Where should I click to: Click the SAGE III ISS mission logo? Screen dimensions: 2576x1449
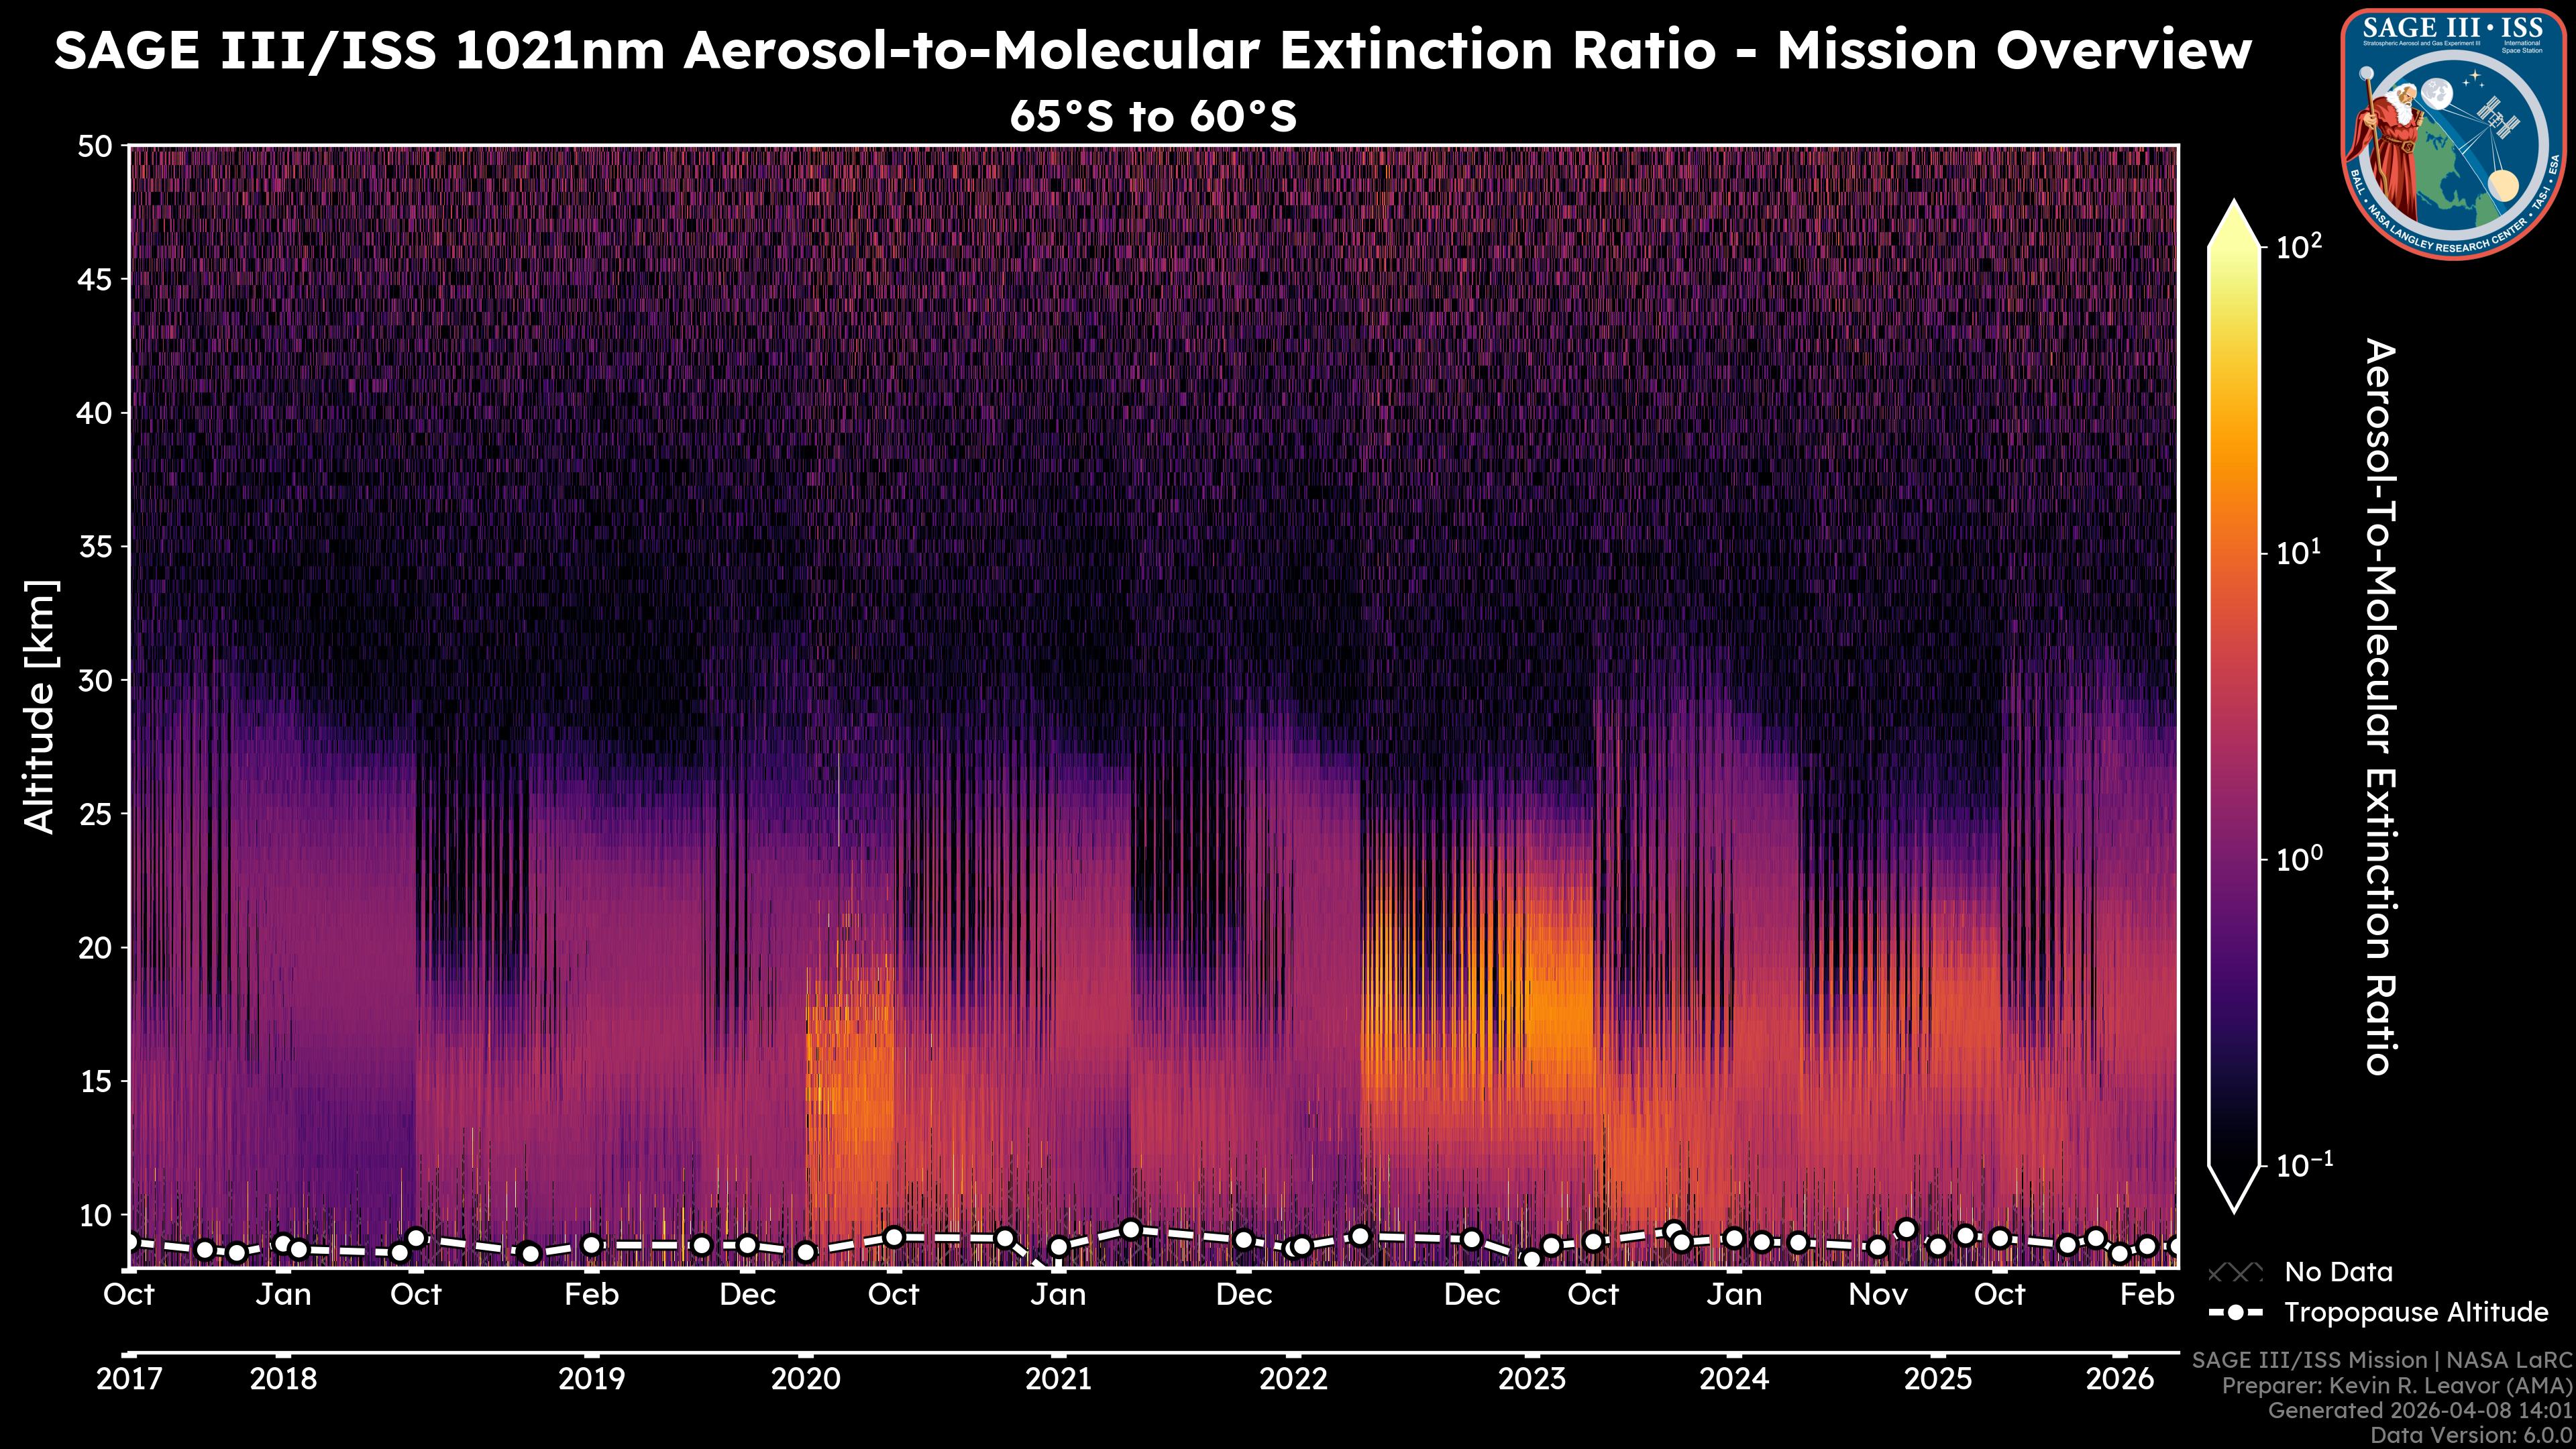[2454, 134]
